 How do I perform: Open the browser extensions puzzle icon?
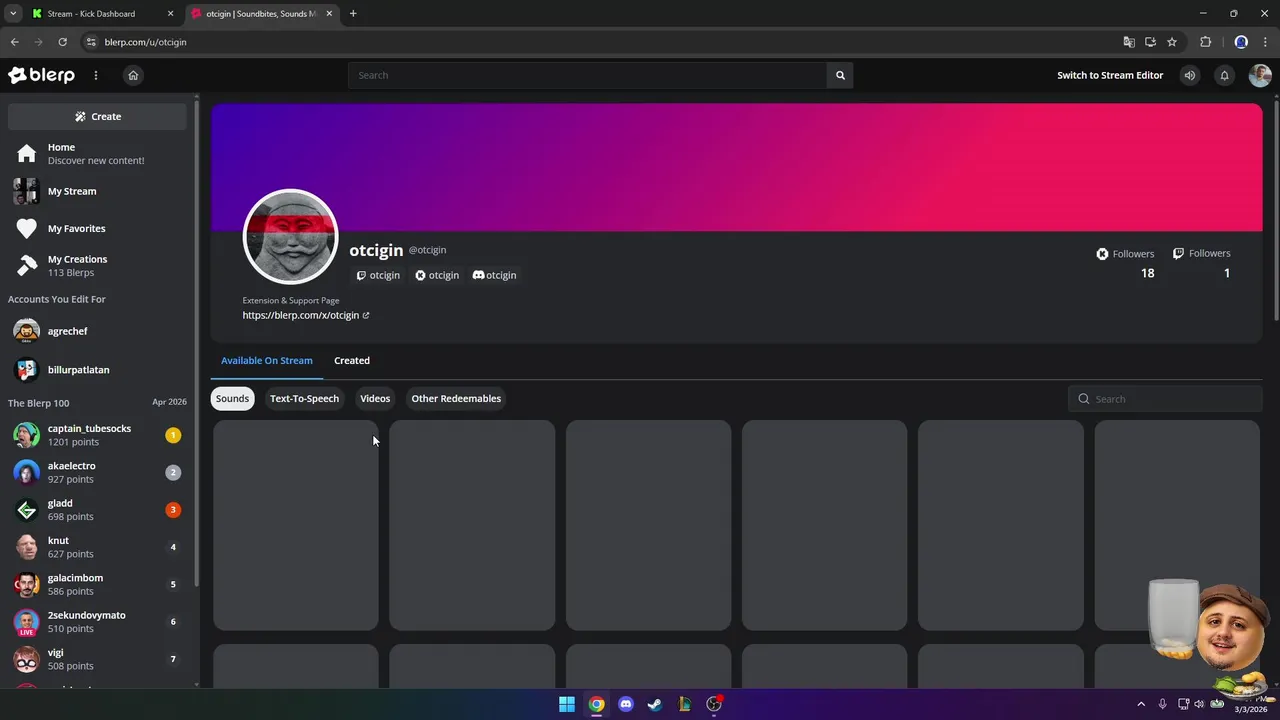pyautogui.click(x=1205, y=42)
